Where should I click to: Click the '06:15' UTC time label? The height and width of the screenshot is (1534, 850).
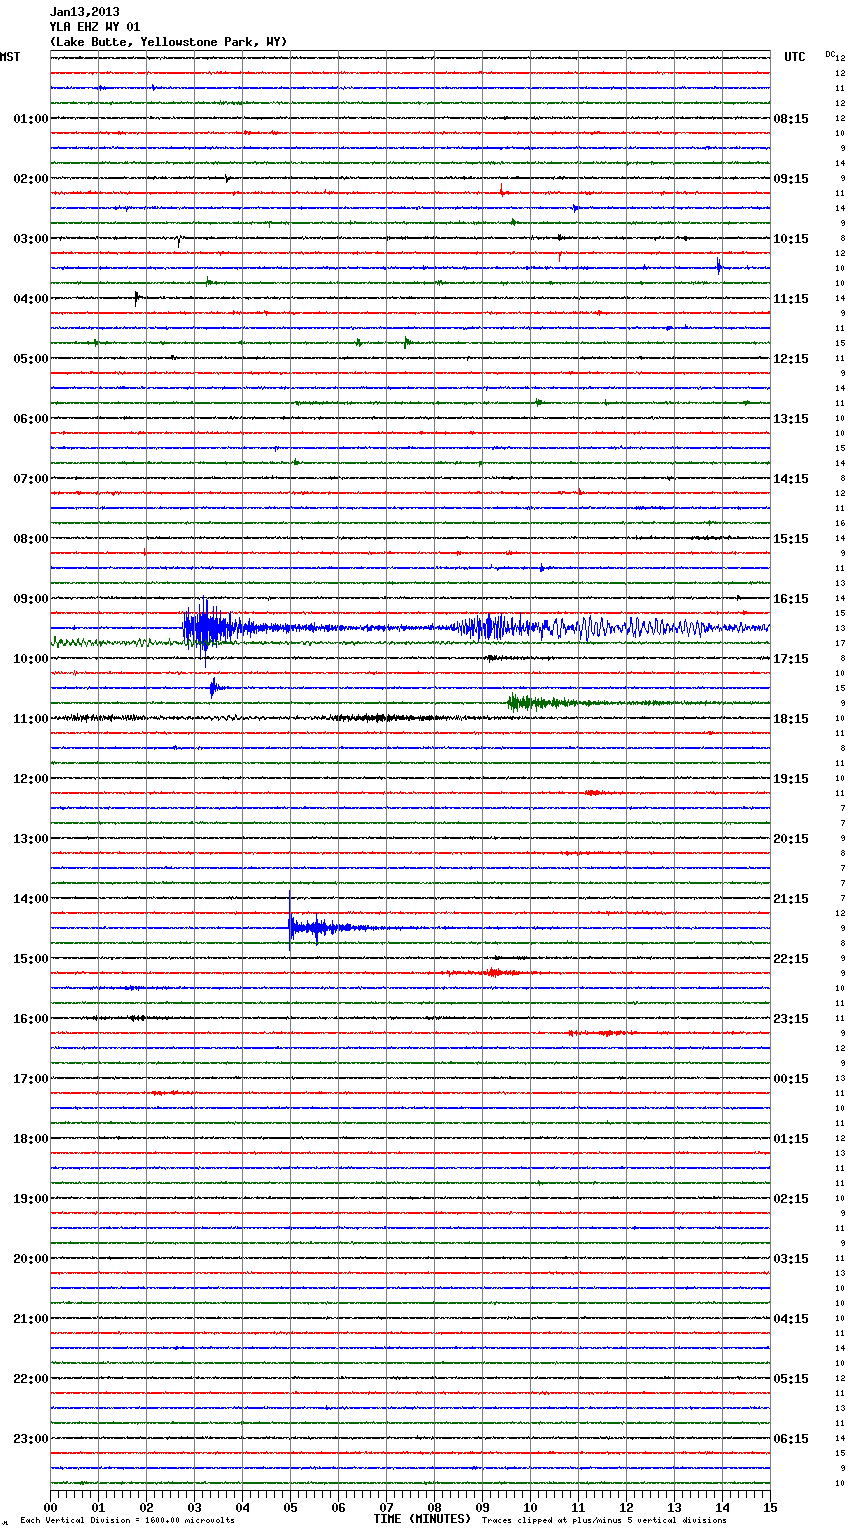tap(791, 1439)
